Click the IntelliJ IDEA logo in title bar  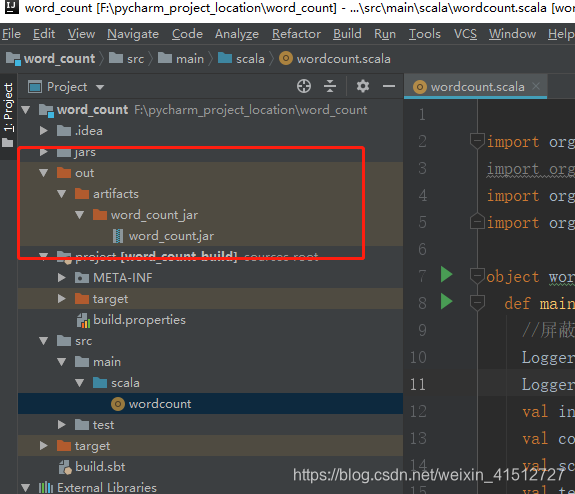[x=11, y=7]
